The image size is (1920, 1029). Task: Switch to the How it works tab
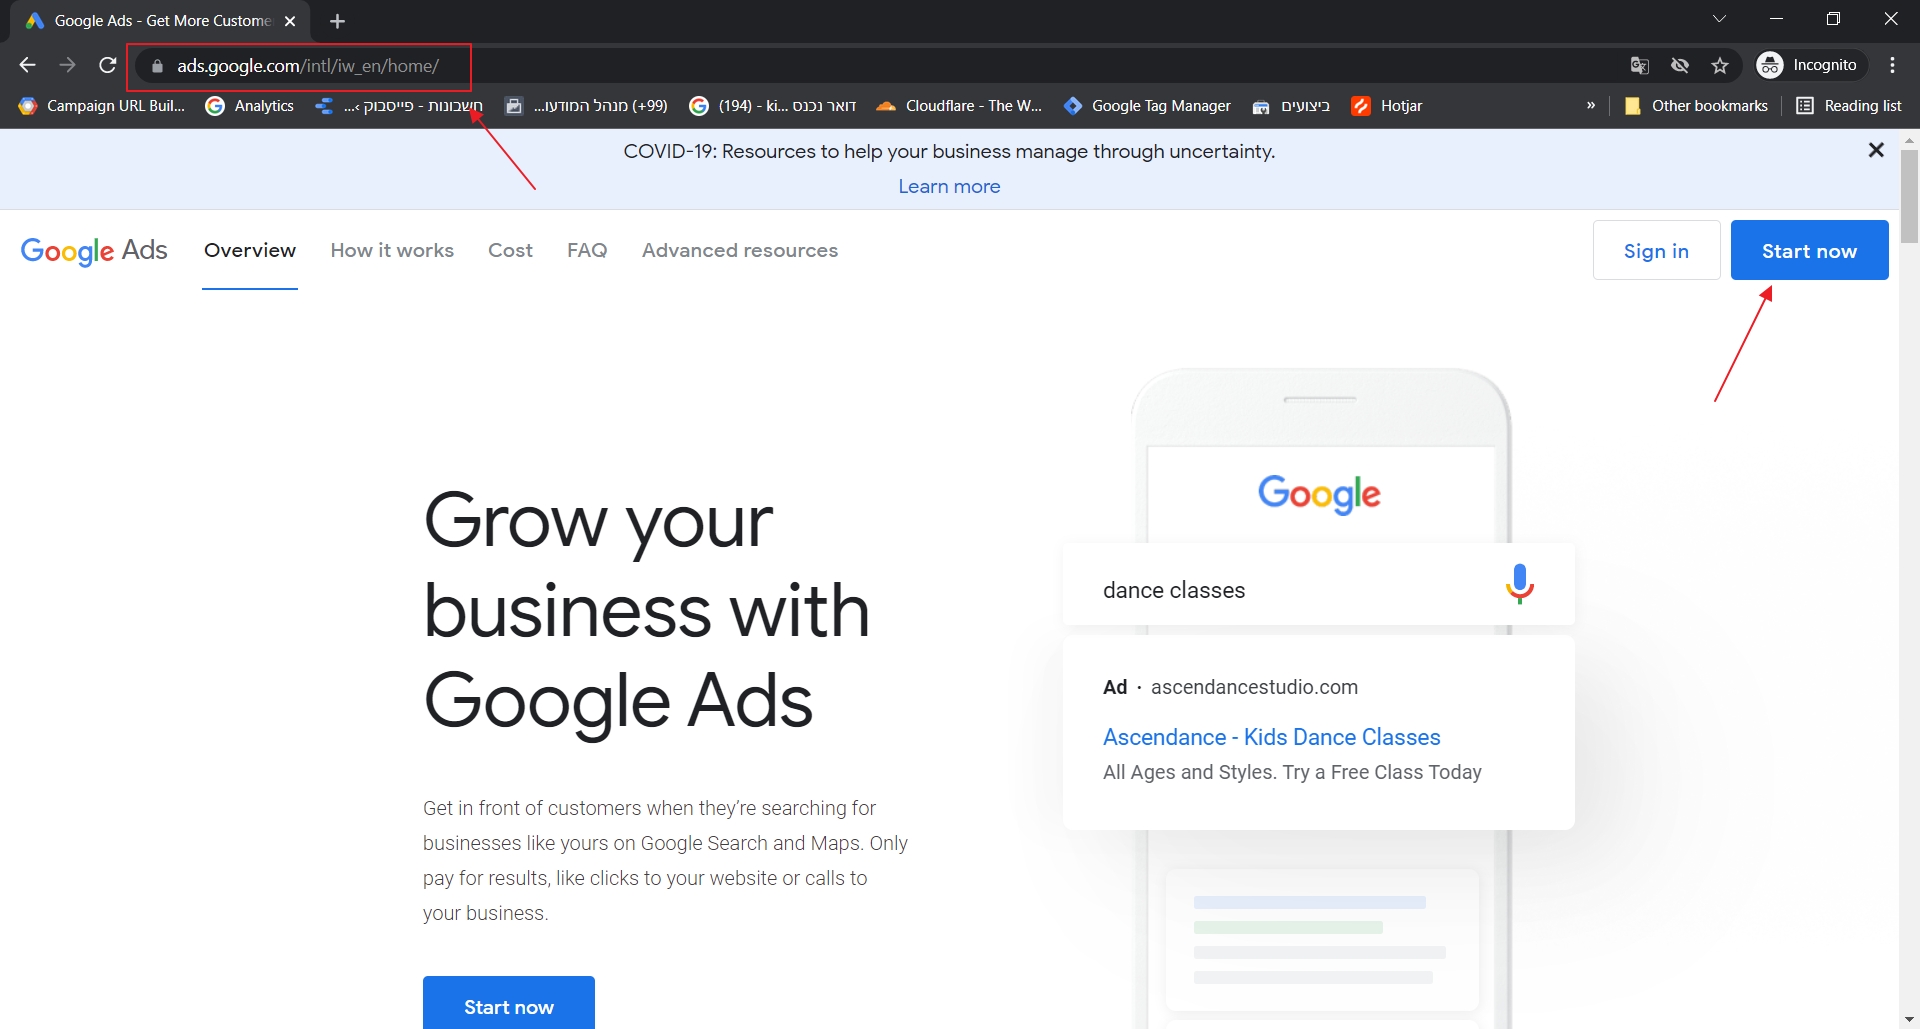tap(392, 251)
